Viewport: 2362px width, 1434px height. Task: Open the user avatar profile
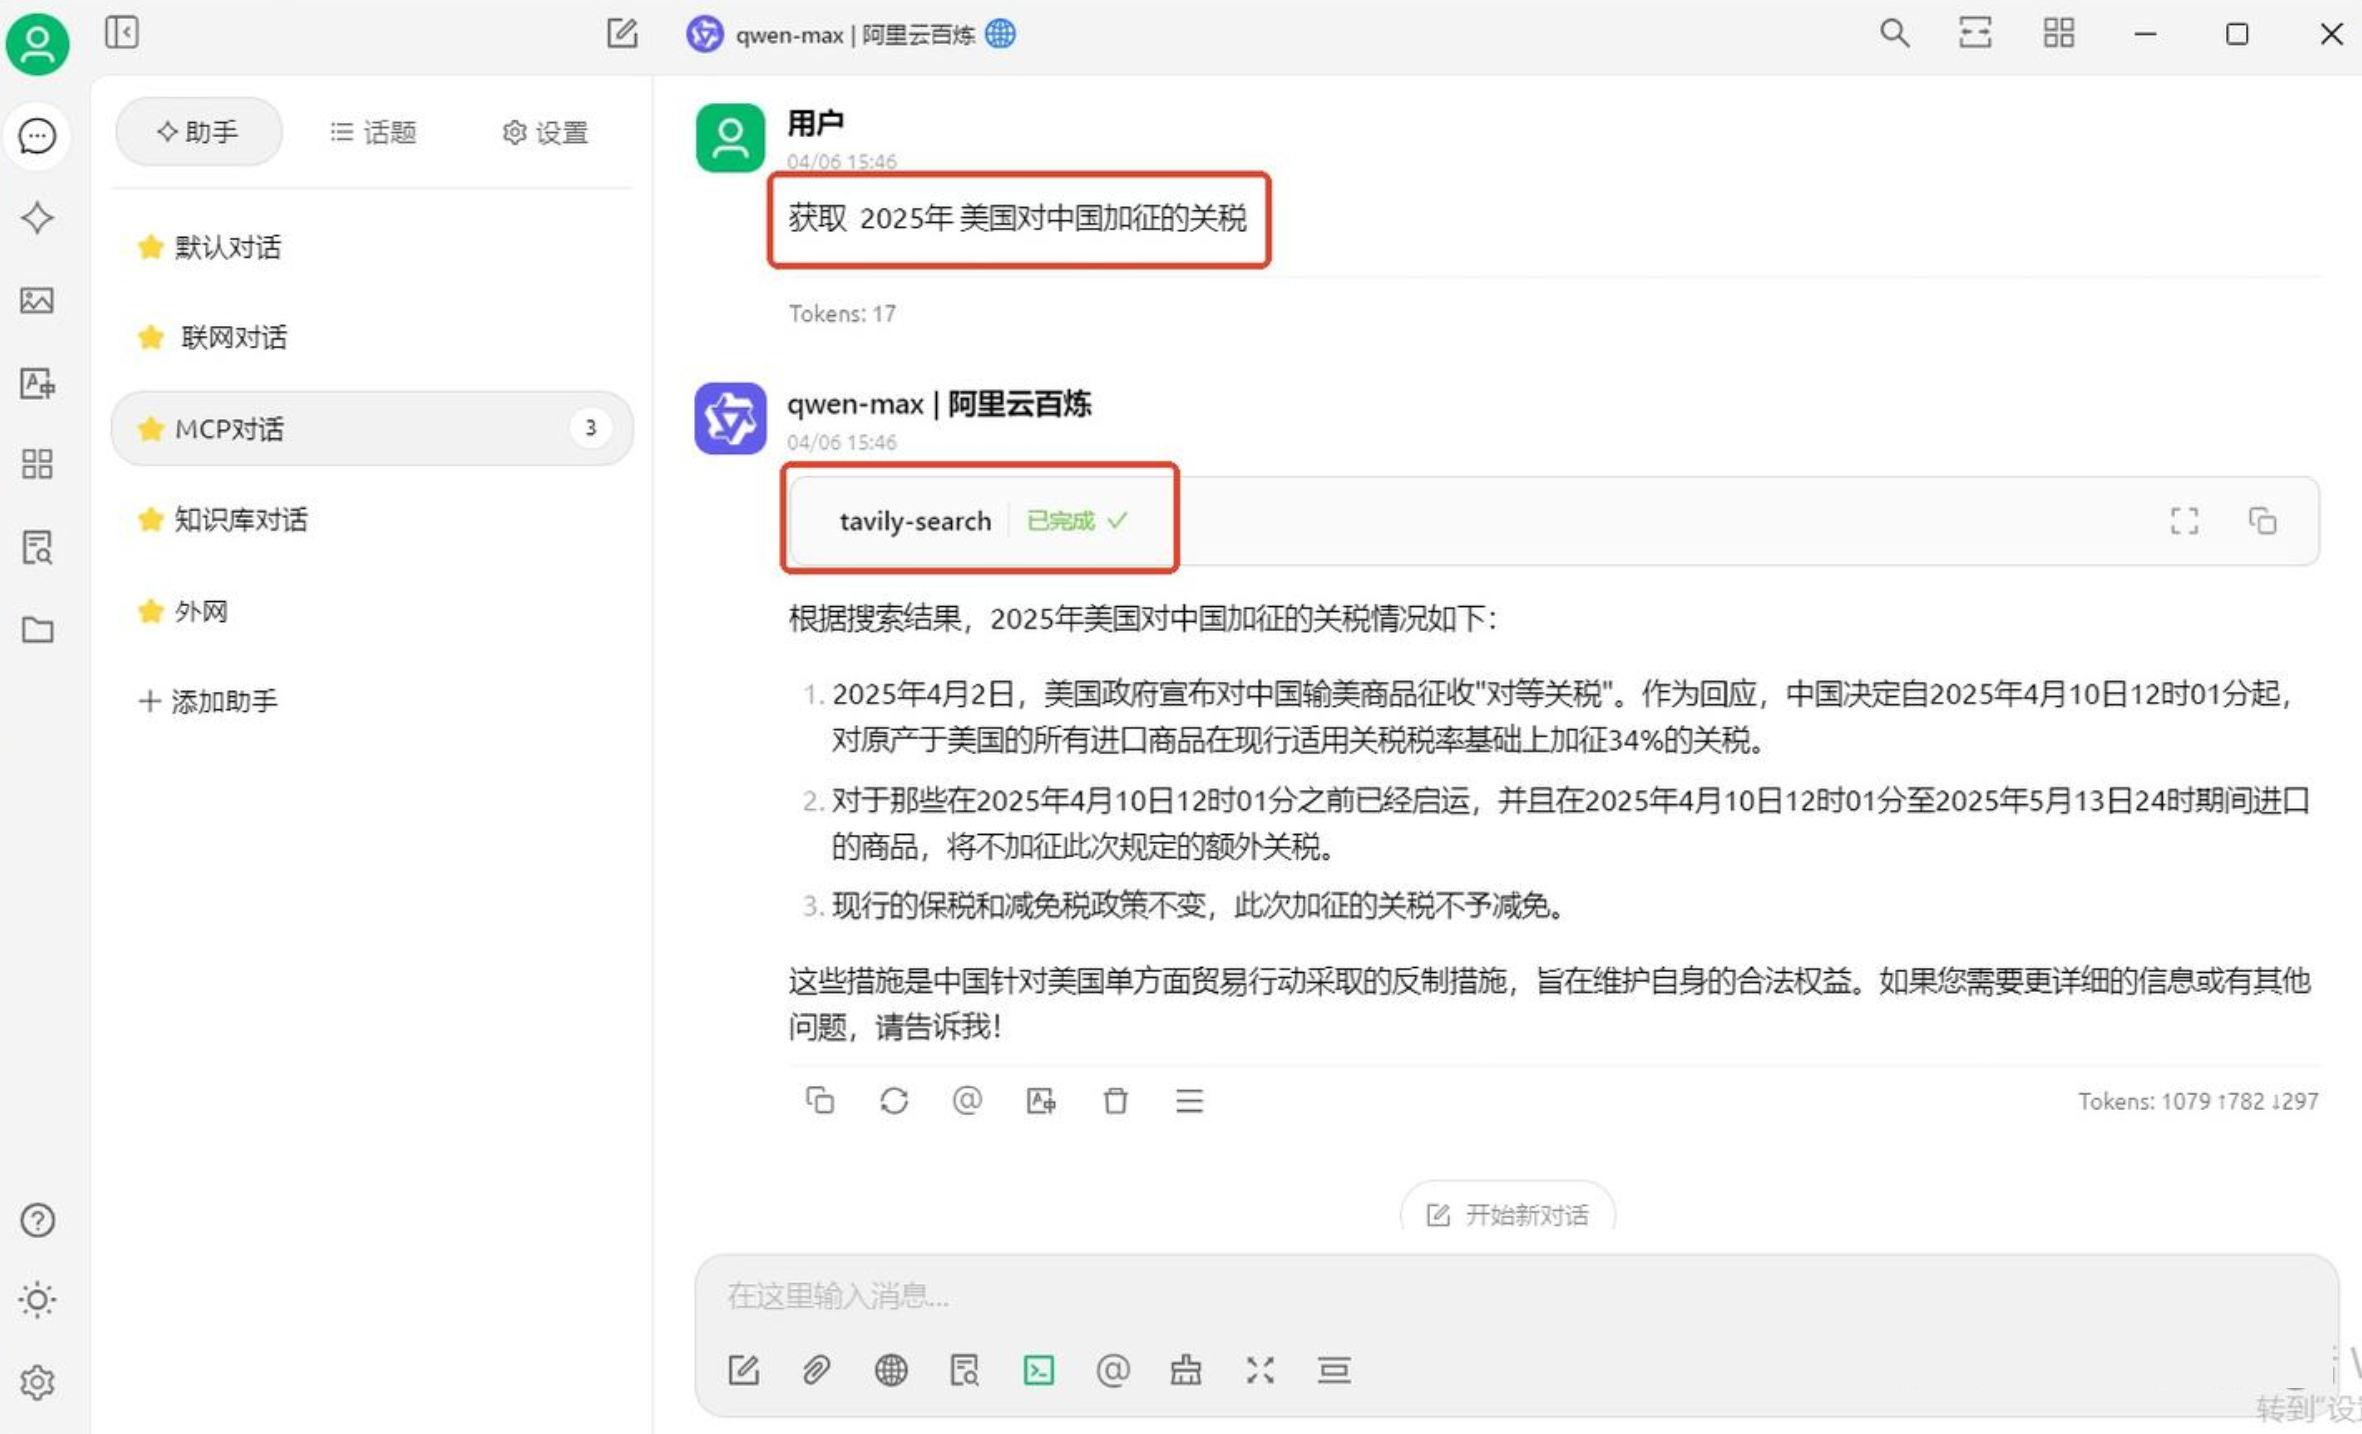[x=37, y=43]
